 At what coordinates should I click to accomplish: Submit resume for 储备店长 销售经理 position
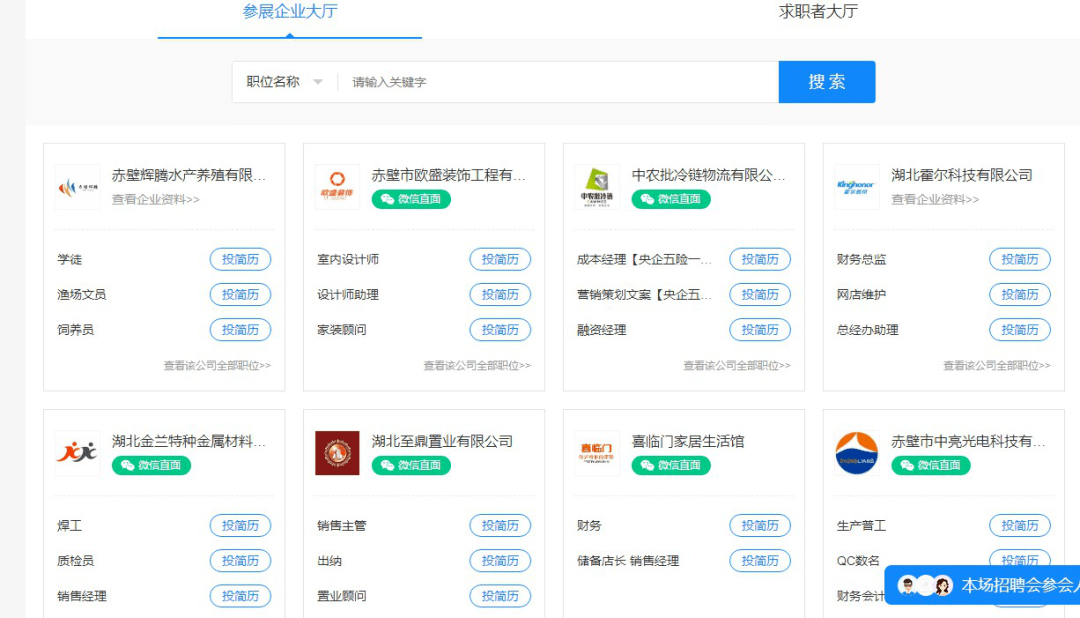pos(760,560)
